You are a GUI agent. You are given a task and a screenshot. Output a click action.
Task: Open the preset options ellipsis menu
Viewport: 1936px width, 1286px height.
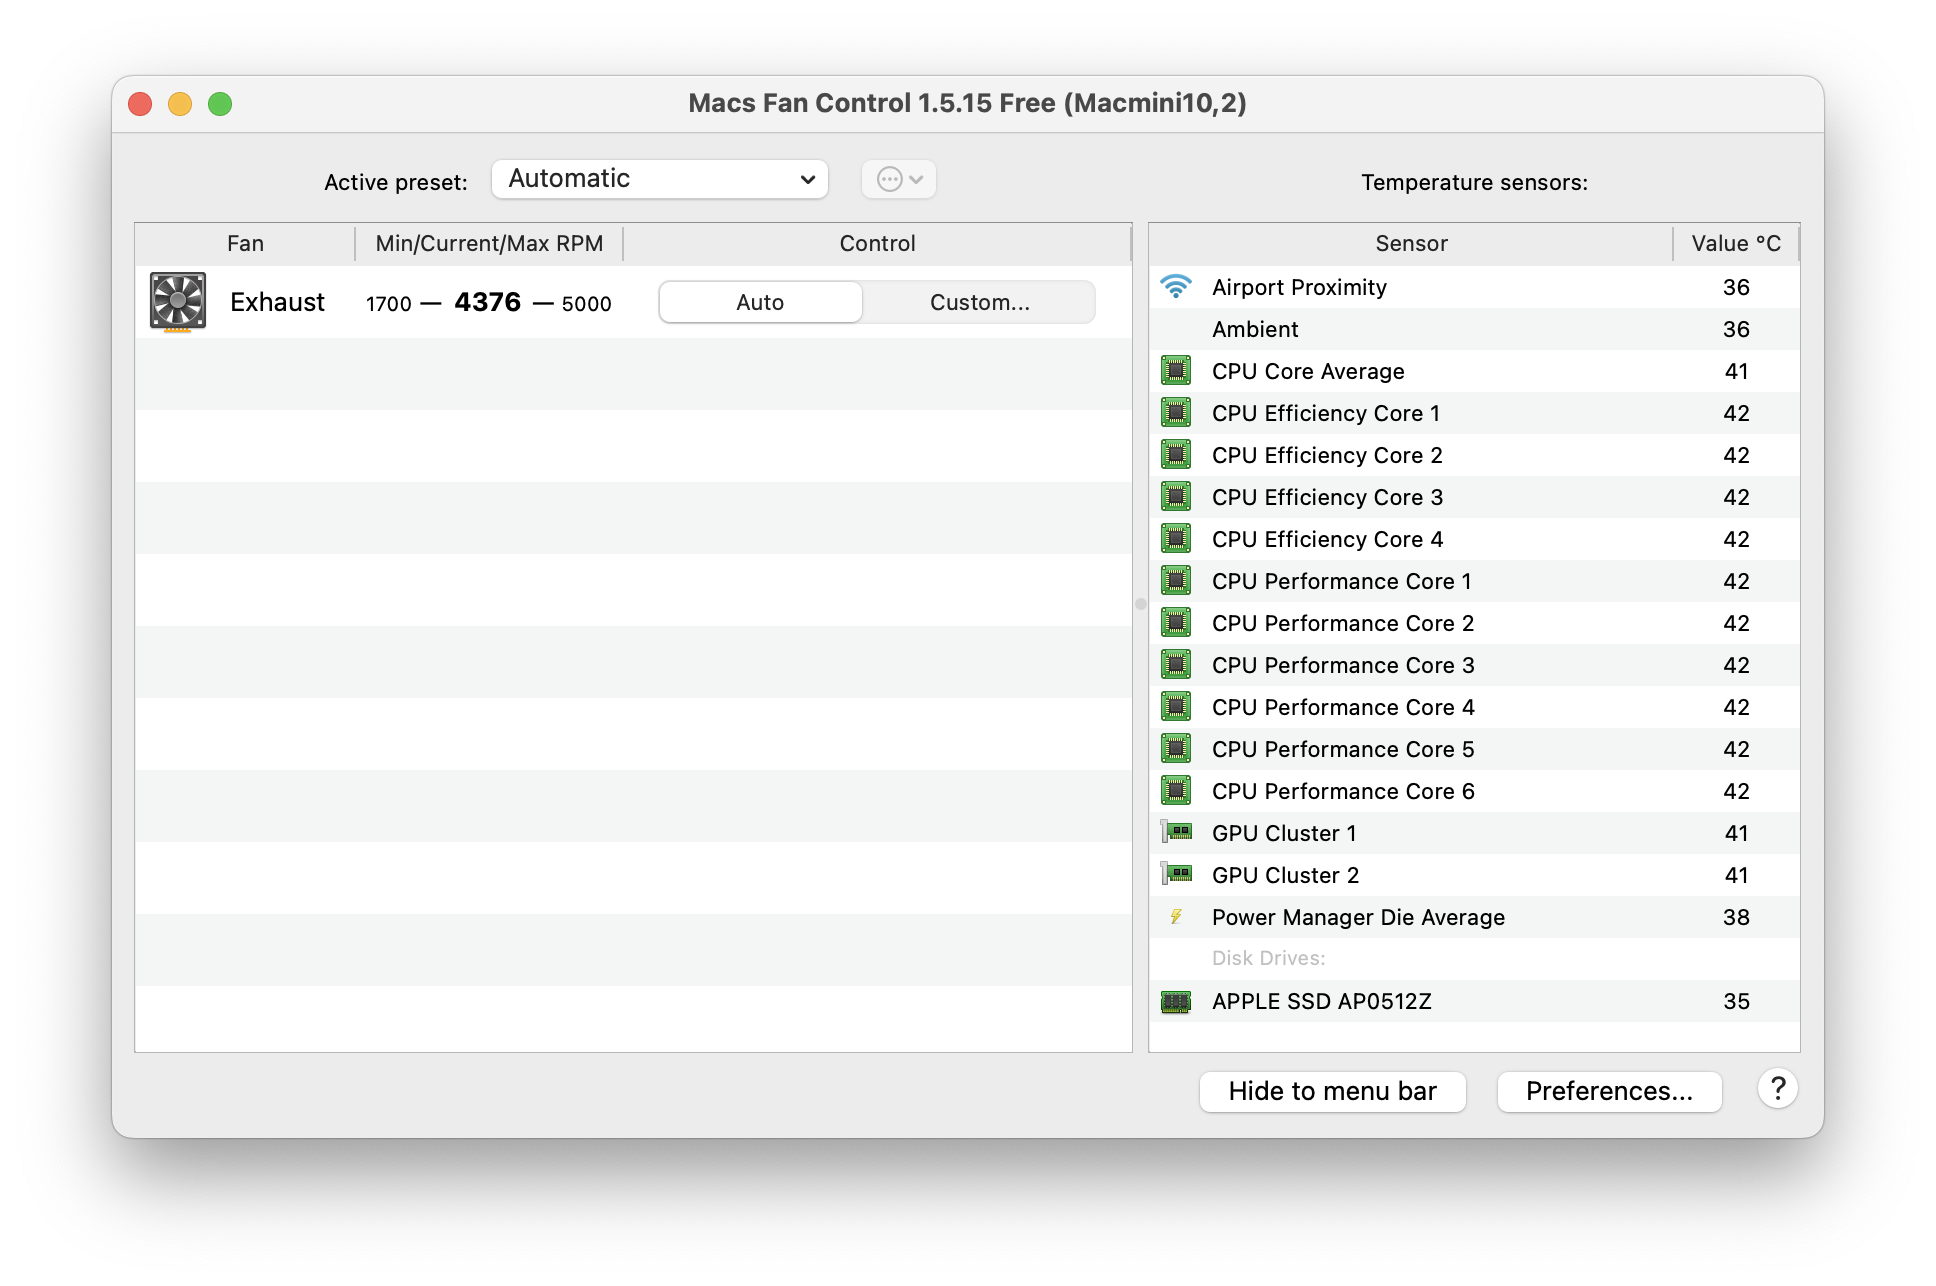pos(898,179)
